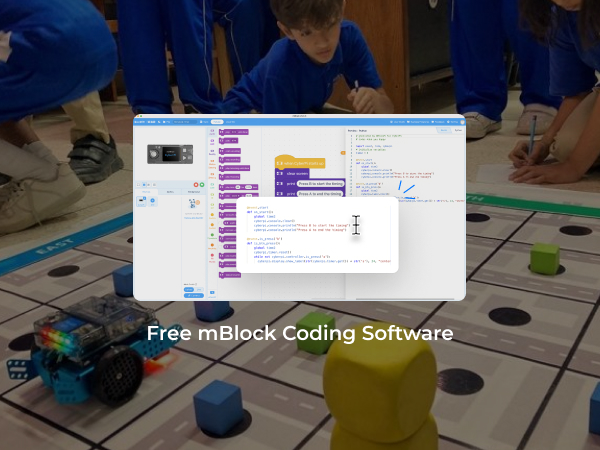
Task: Click the blue Connect button
Action: tap(194, 295)
